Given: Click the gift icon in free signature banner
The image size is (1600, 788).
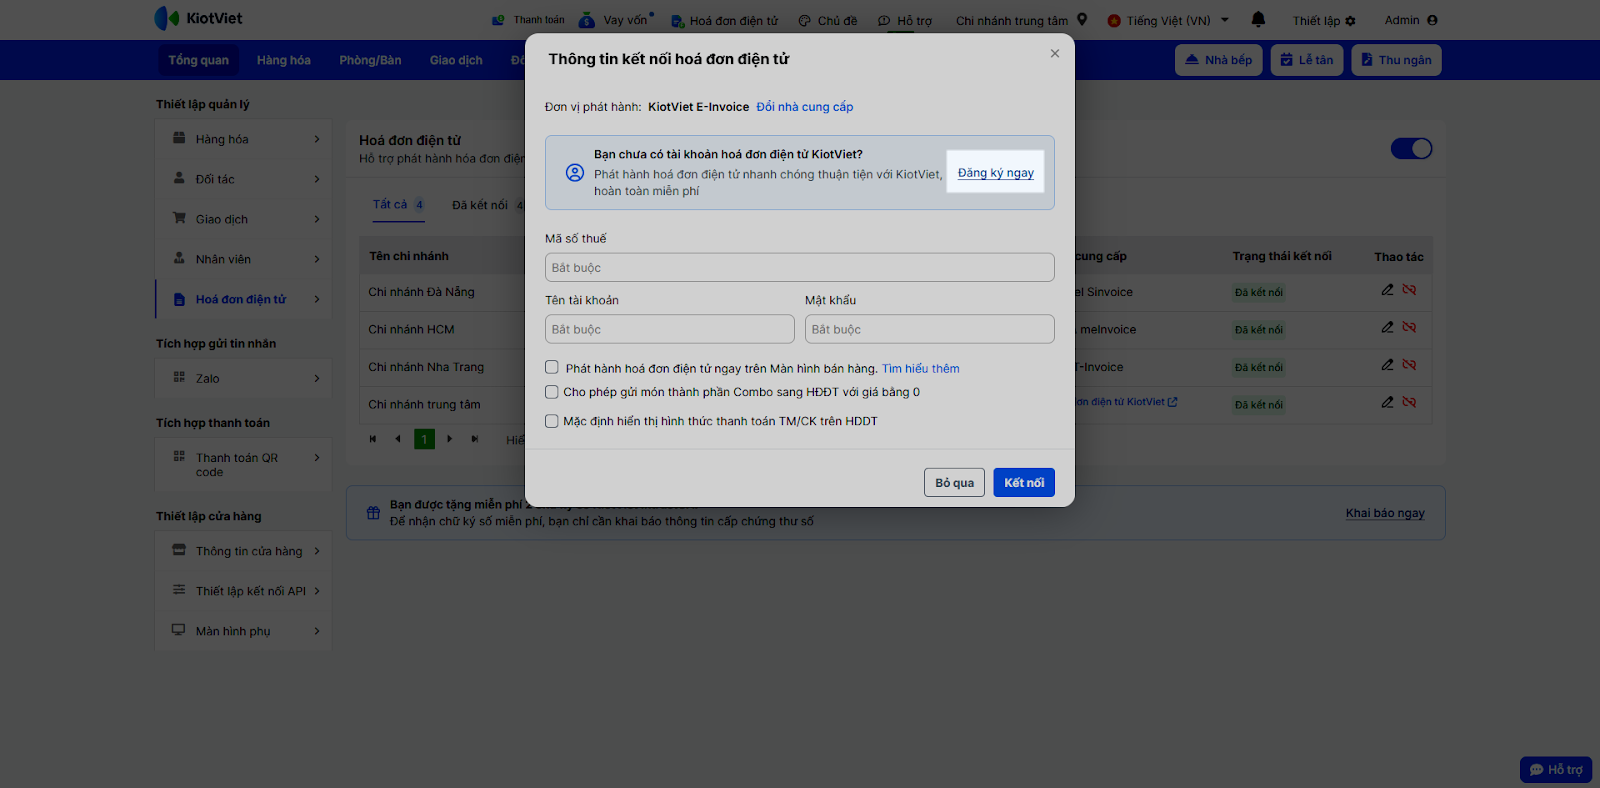Looking at the screenshot, I should (373, 513).
